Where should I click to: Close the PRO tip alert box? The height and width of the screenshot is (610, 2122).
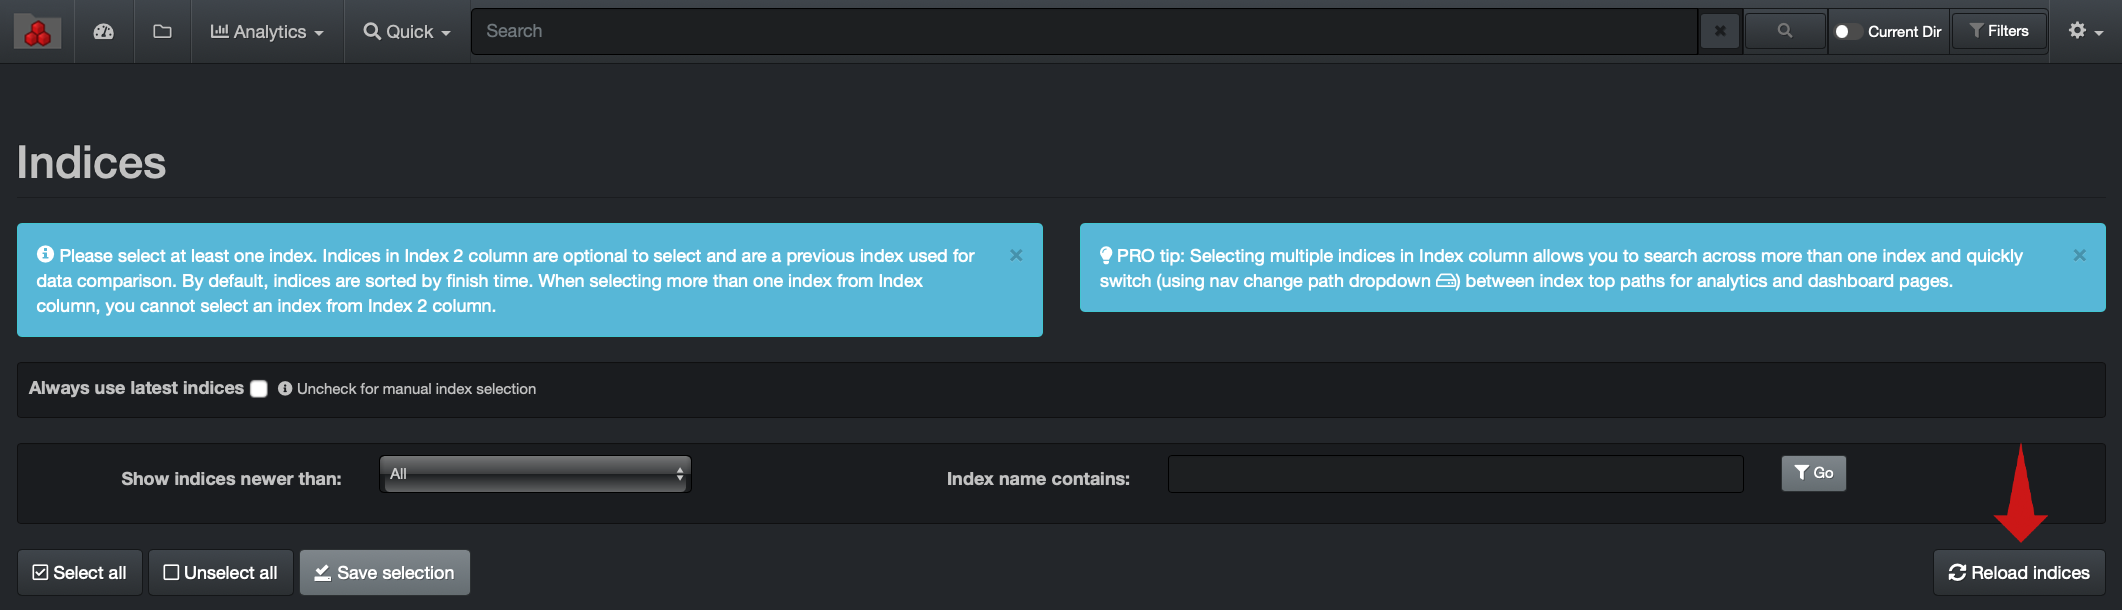[2079, 255]
